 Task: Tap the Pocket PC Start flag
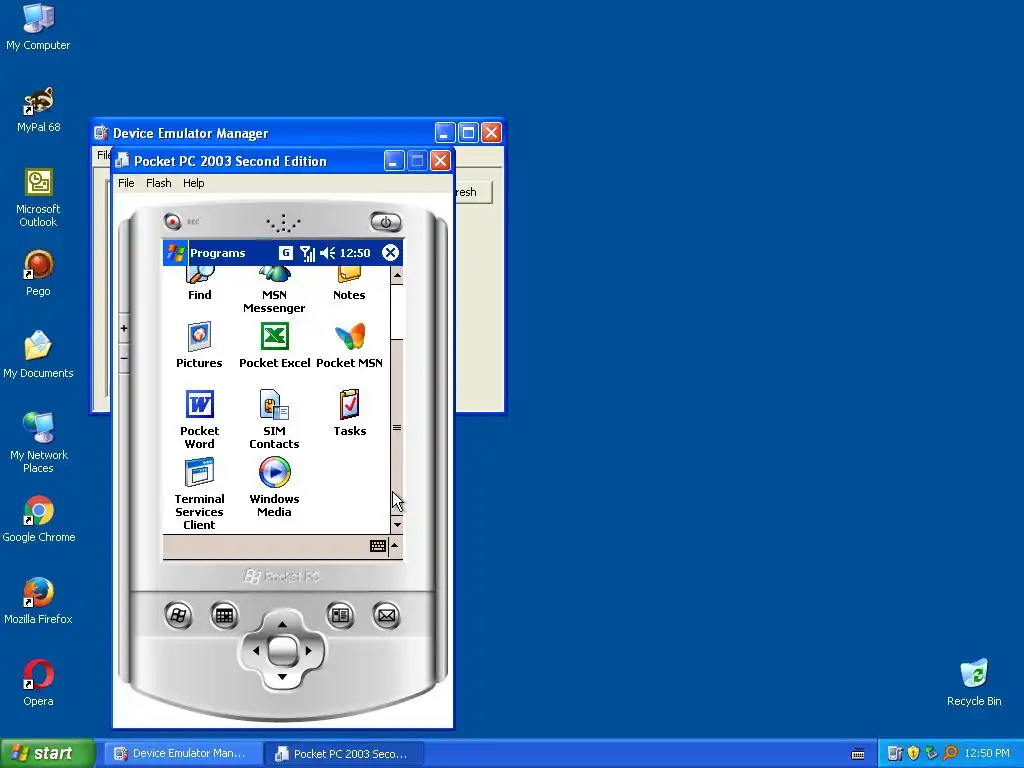pos(175,253)
